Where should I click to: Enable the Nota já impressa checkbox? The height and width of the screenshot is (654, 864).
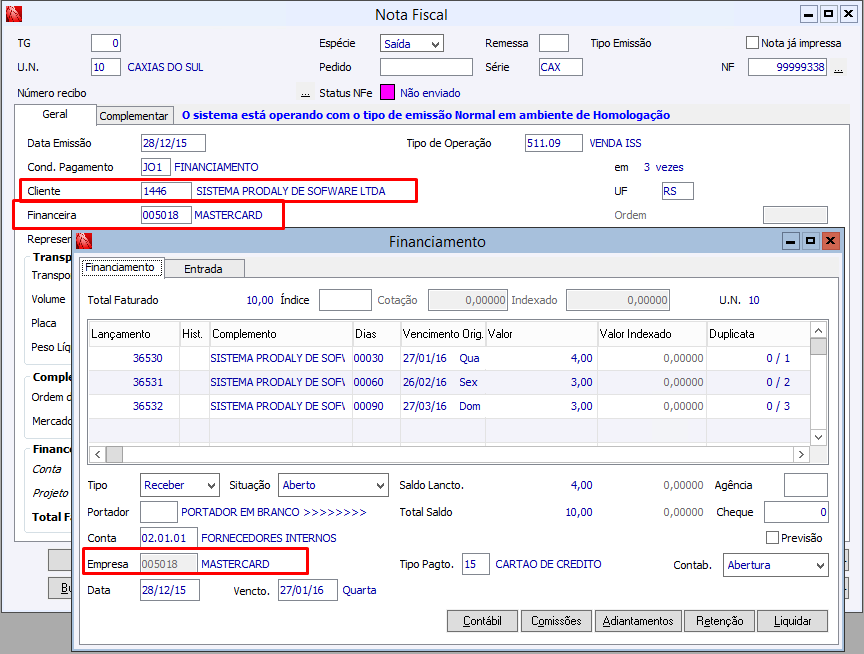(x=753, y=43)
